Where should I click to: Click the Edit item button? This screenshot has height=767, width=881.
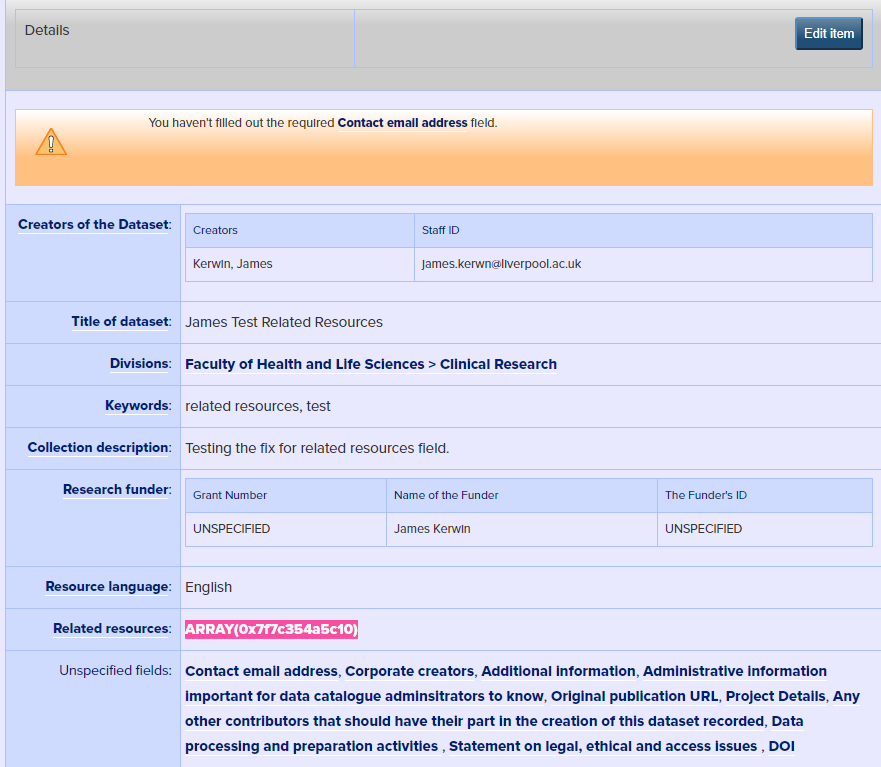coord(828,33)
